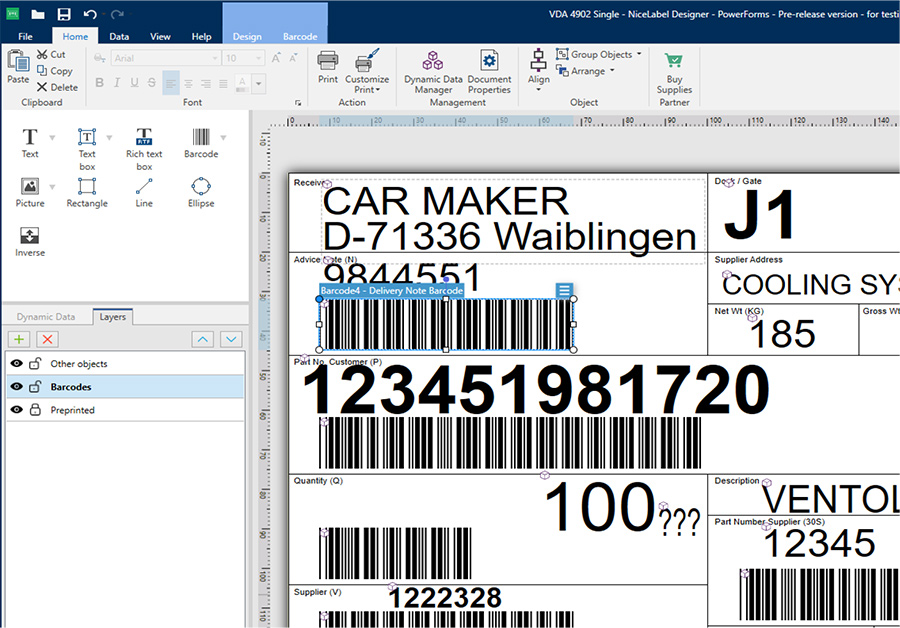Switch to the View tab

point(160,36)
